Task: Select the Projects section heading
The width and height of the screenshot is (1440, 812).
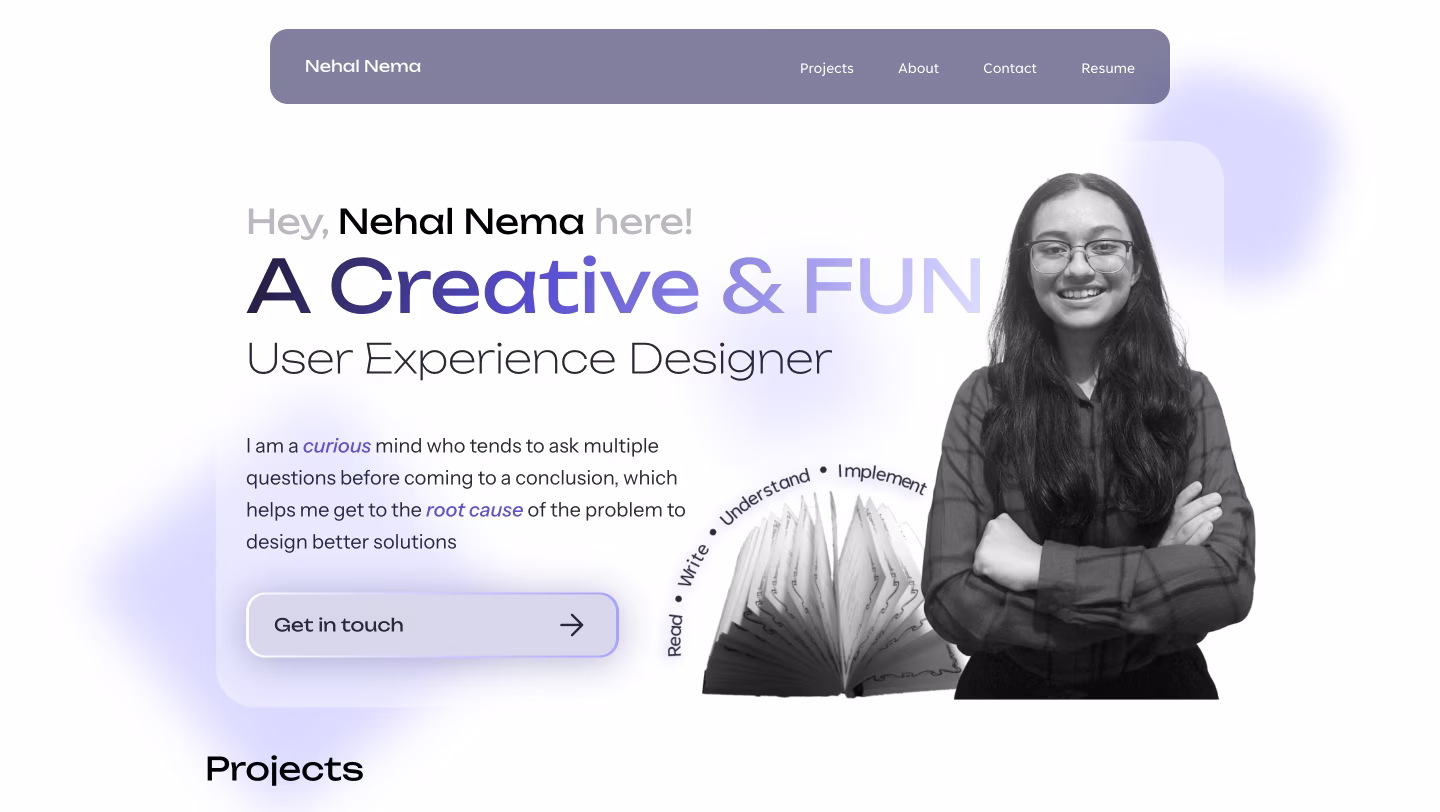Action: point(284,769)
